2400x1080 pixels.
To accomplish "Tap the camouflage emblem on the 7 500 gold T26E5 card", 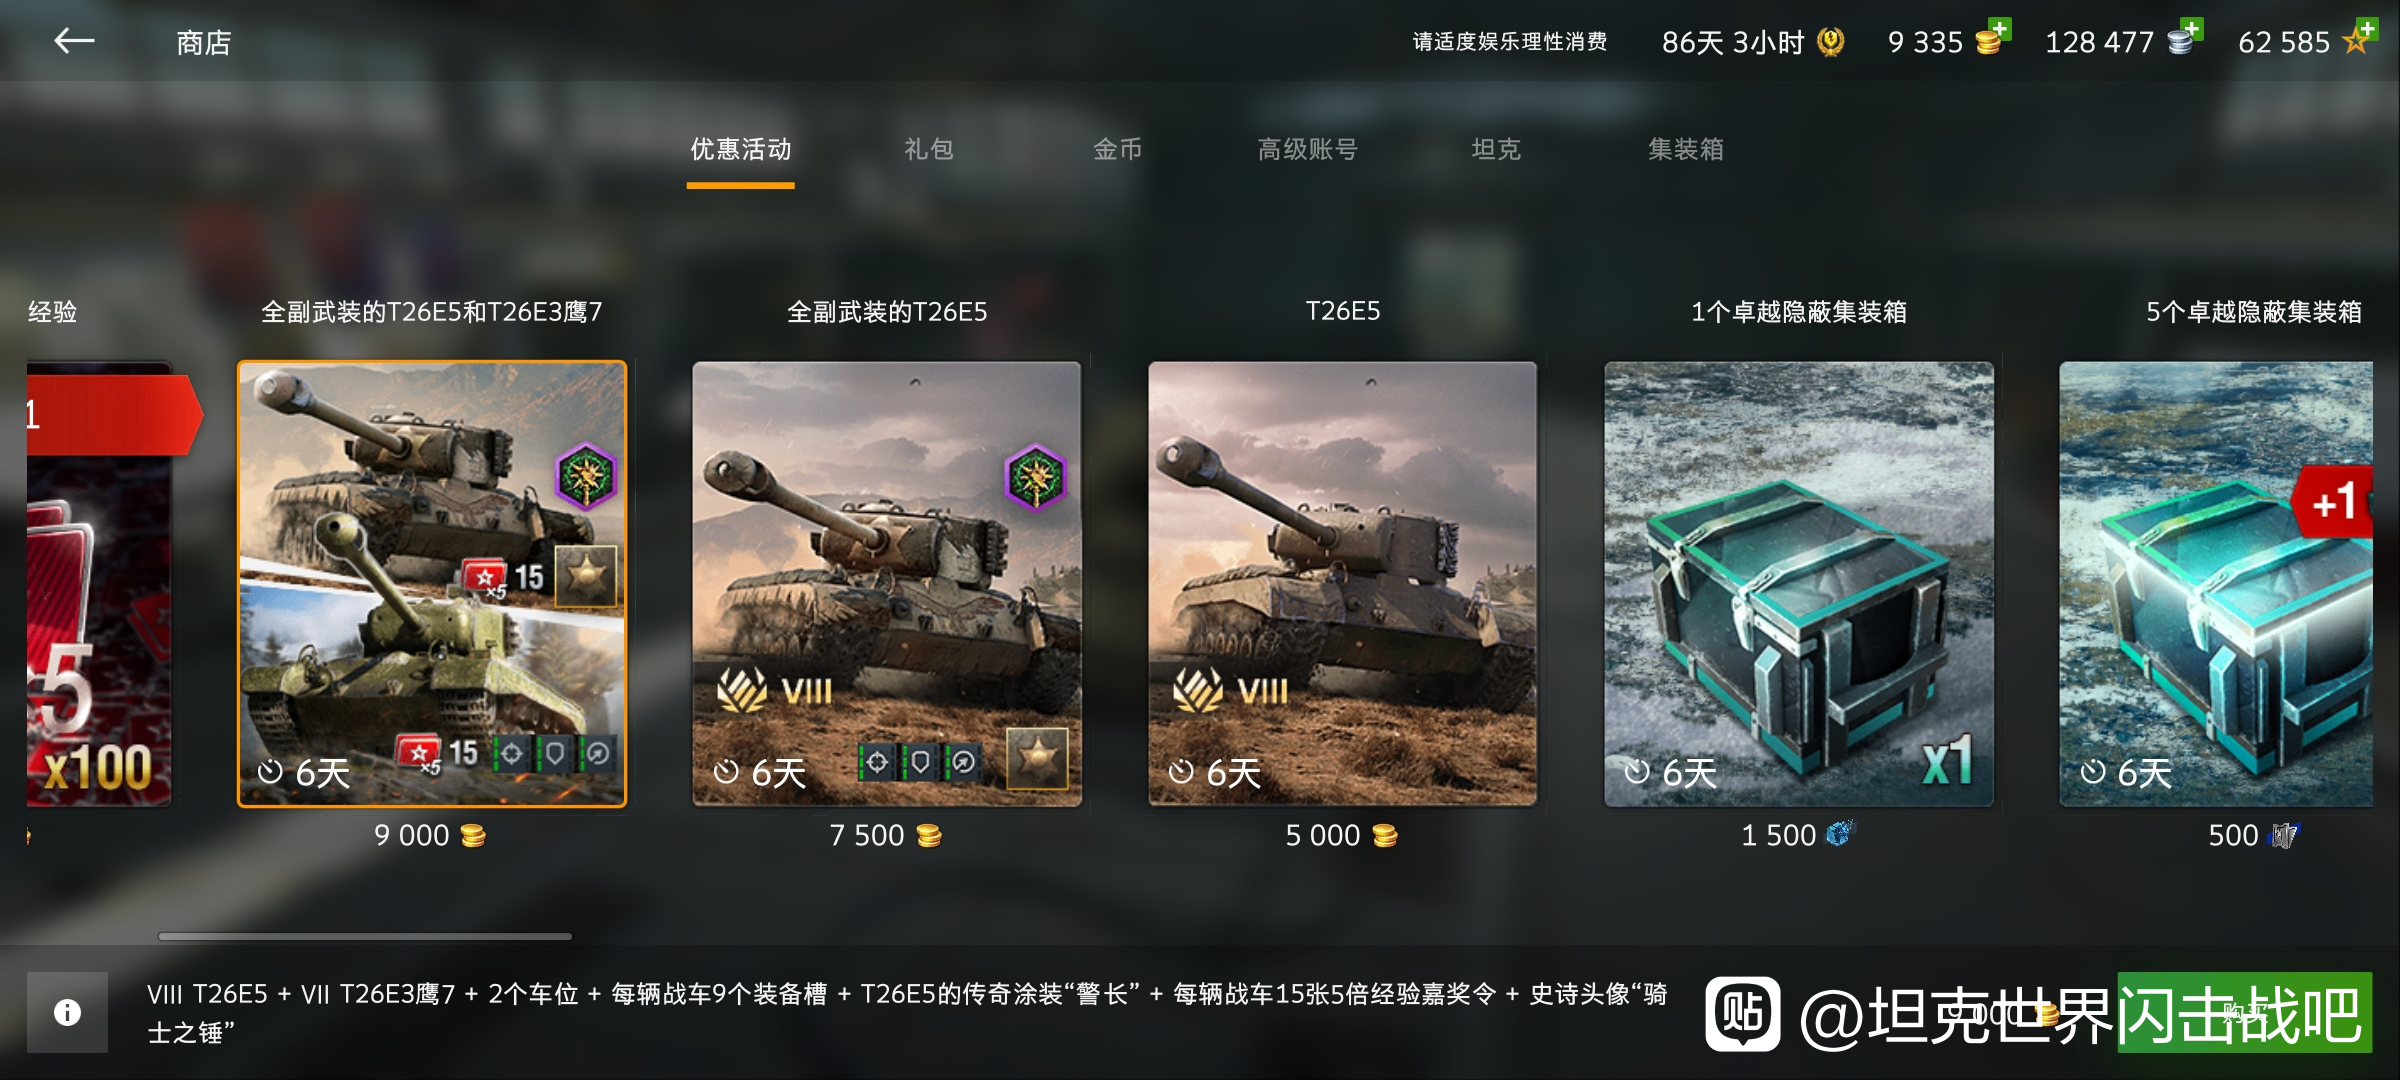I will pos(1035,477).
